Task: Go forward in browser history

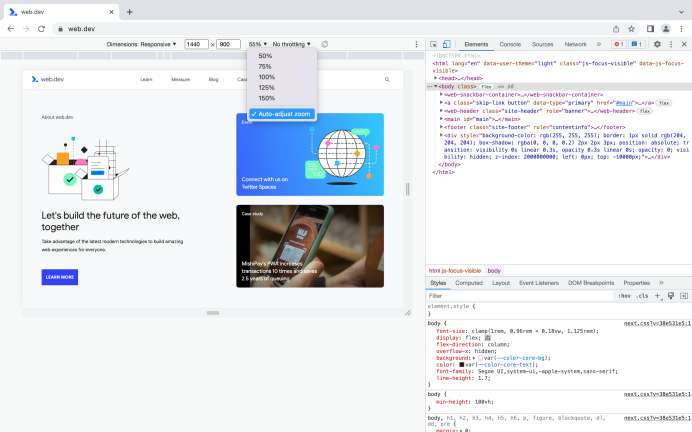Action: (26, 29)
